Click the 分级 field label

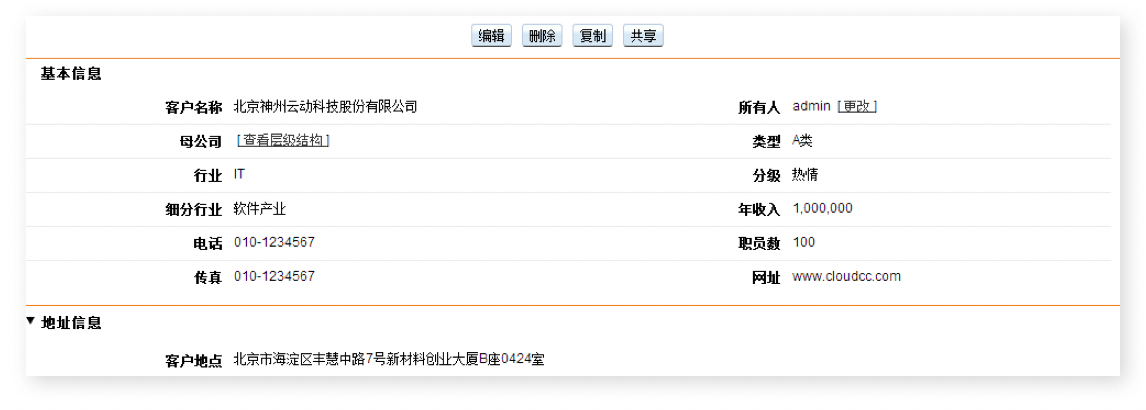point(767,176)
